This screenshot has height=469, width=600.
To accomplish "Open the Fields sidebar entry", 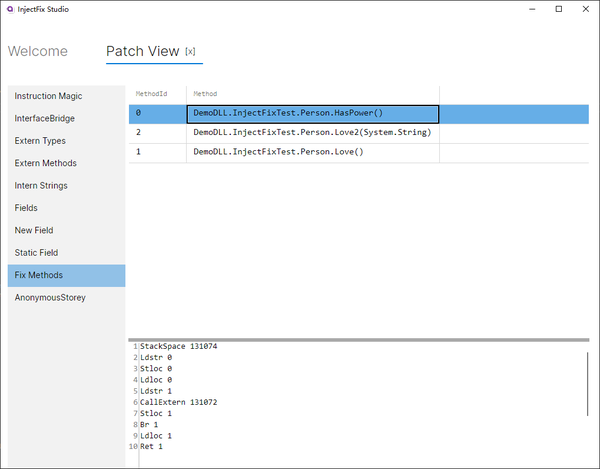I will tap(26, 208).
